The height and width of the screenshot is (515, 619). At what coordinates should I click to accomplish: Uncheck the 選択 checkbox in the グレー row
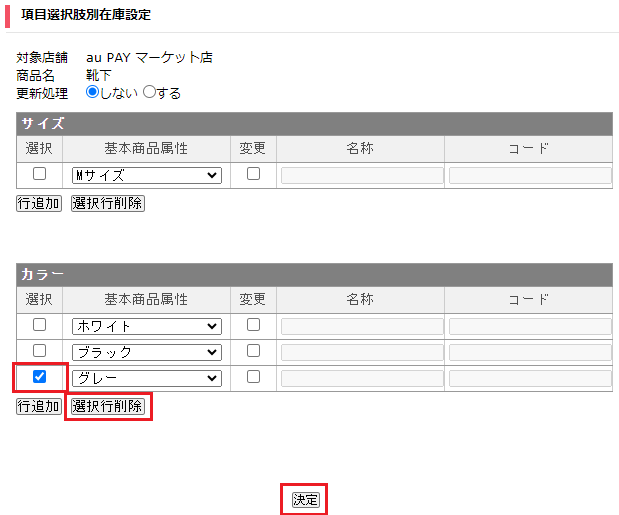pyautogui.click(x=39, y=377)
